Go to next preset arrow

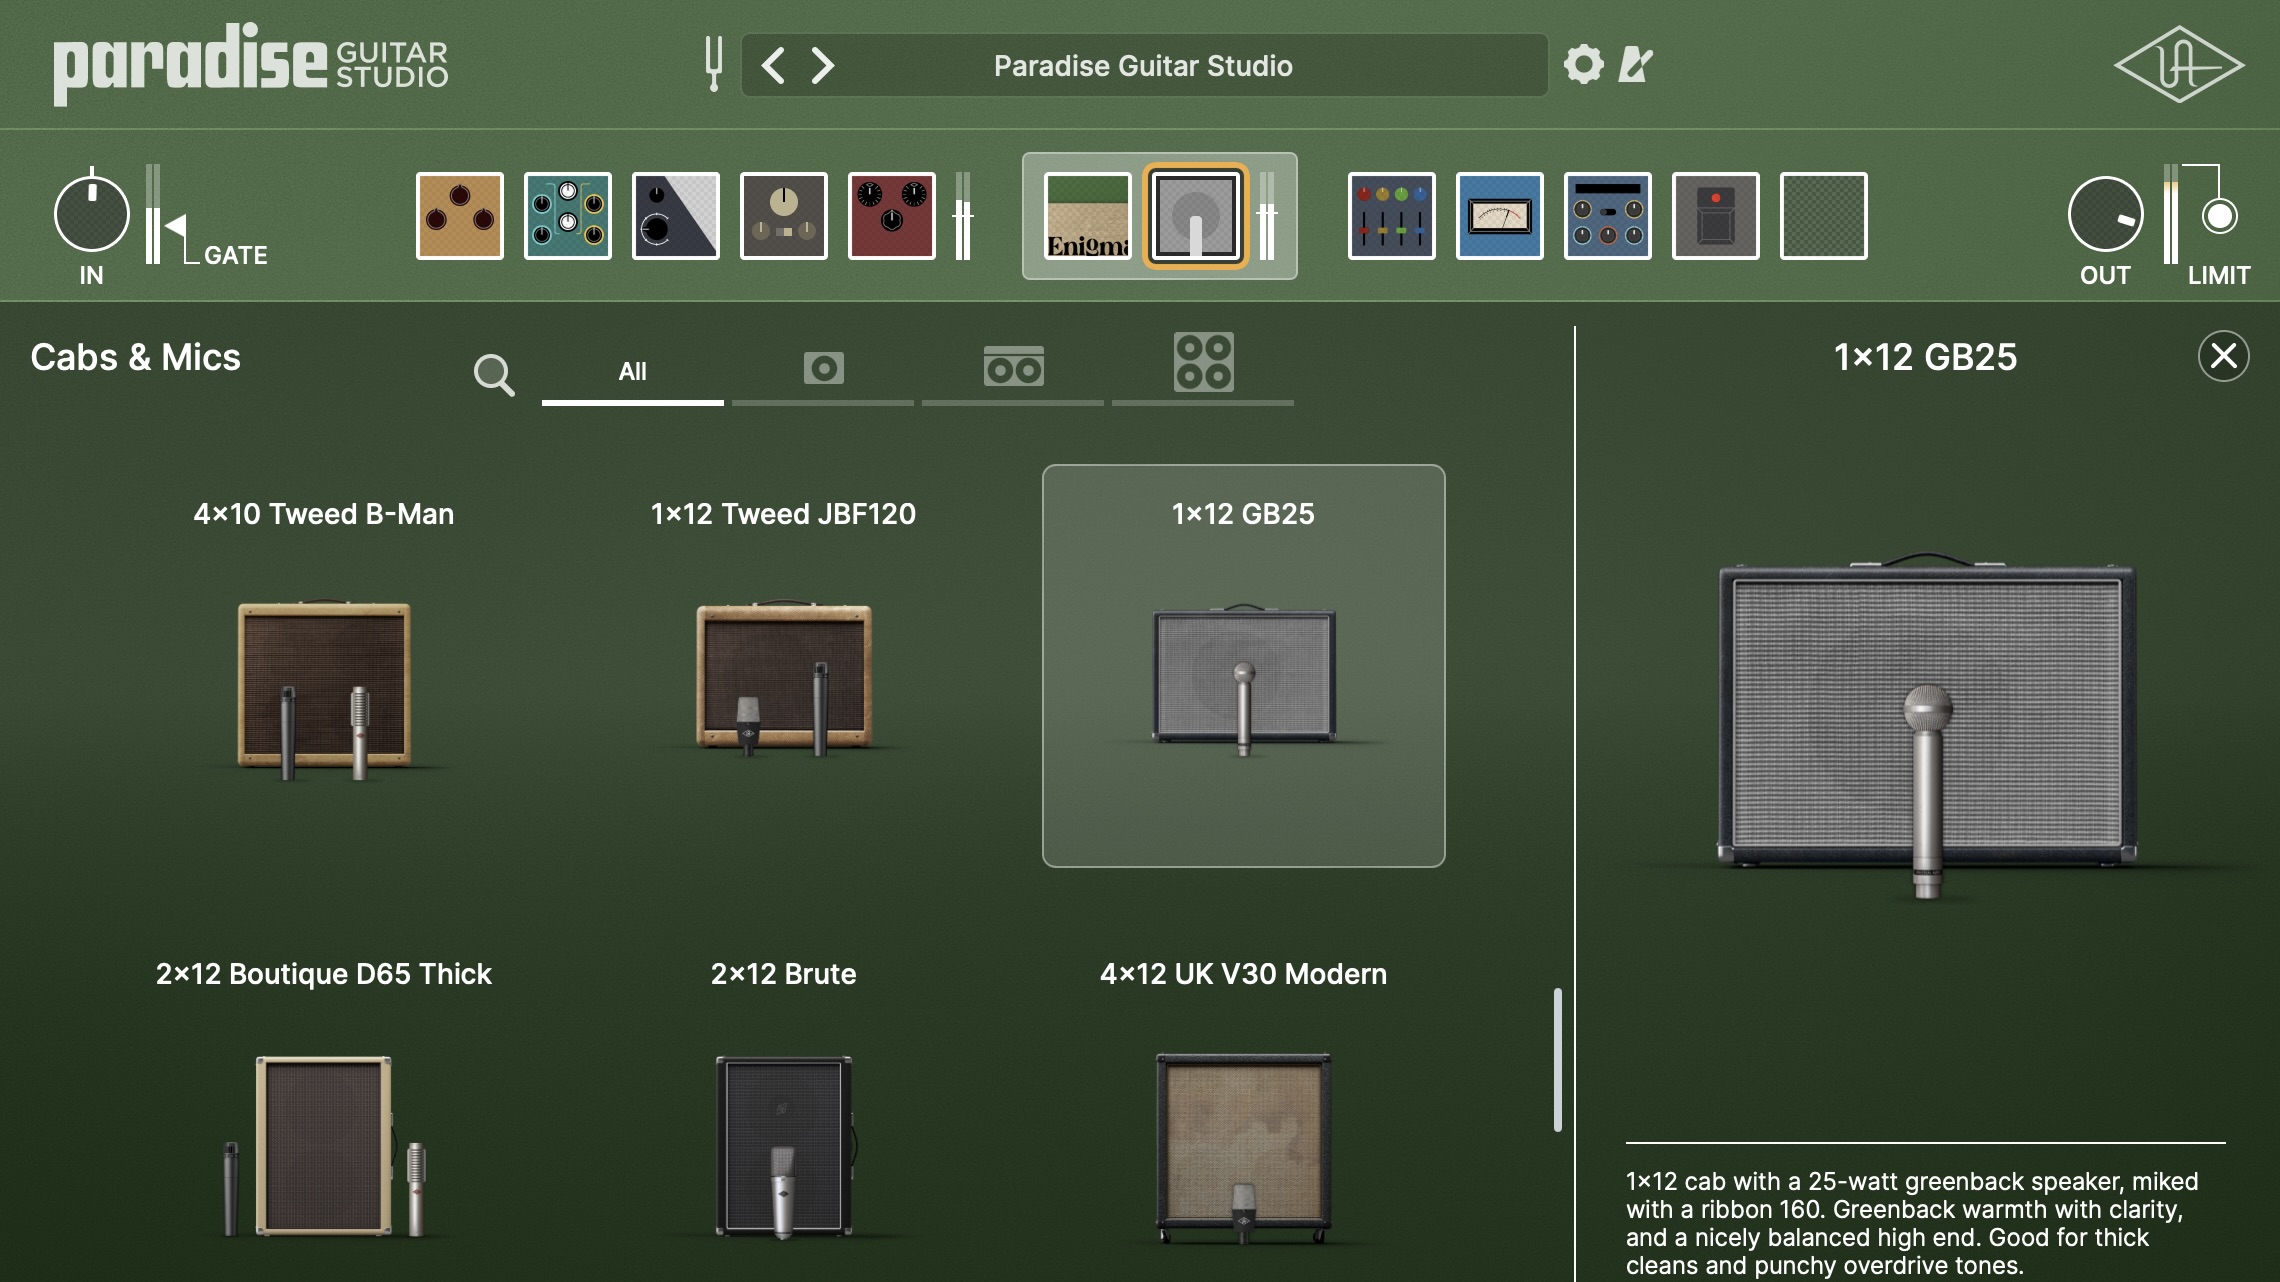(822, 66)
